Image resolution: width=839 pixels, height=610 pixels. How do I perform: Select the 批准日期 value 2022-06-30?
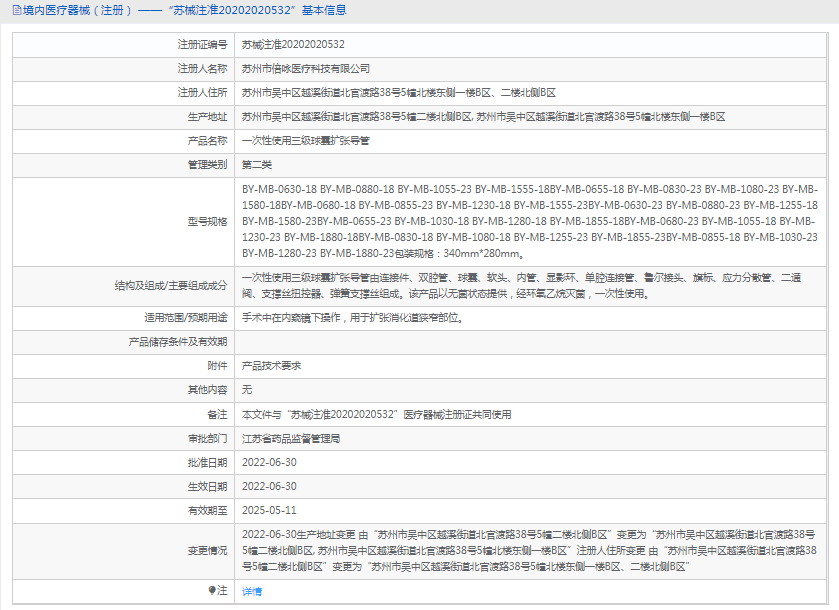269,463
